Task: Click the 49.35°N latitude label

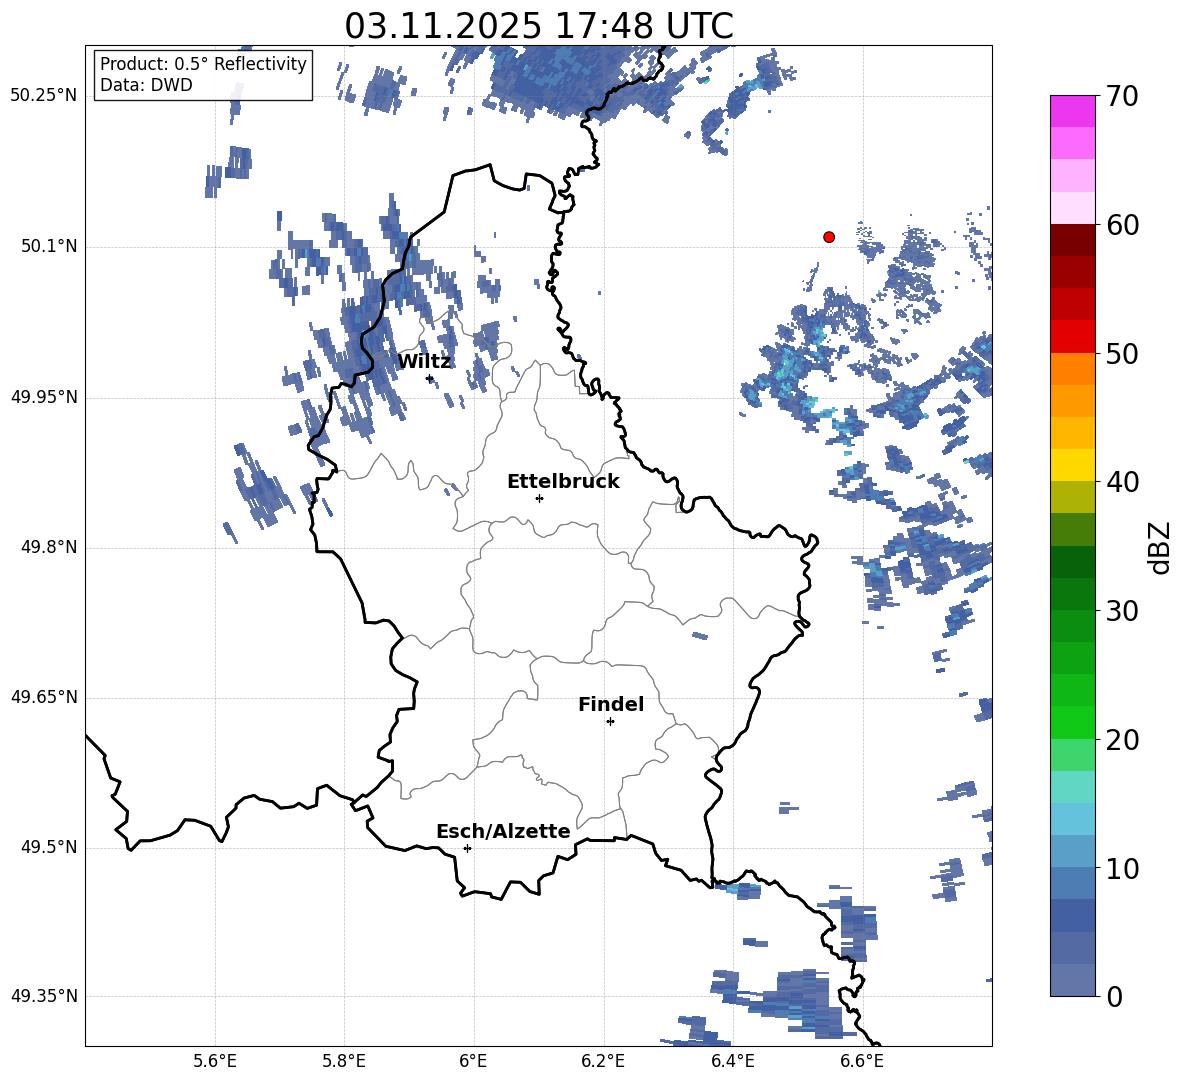Action: [x=44, y=996]
